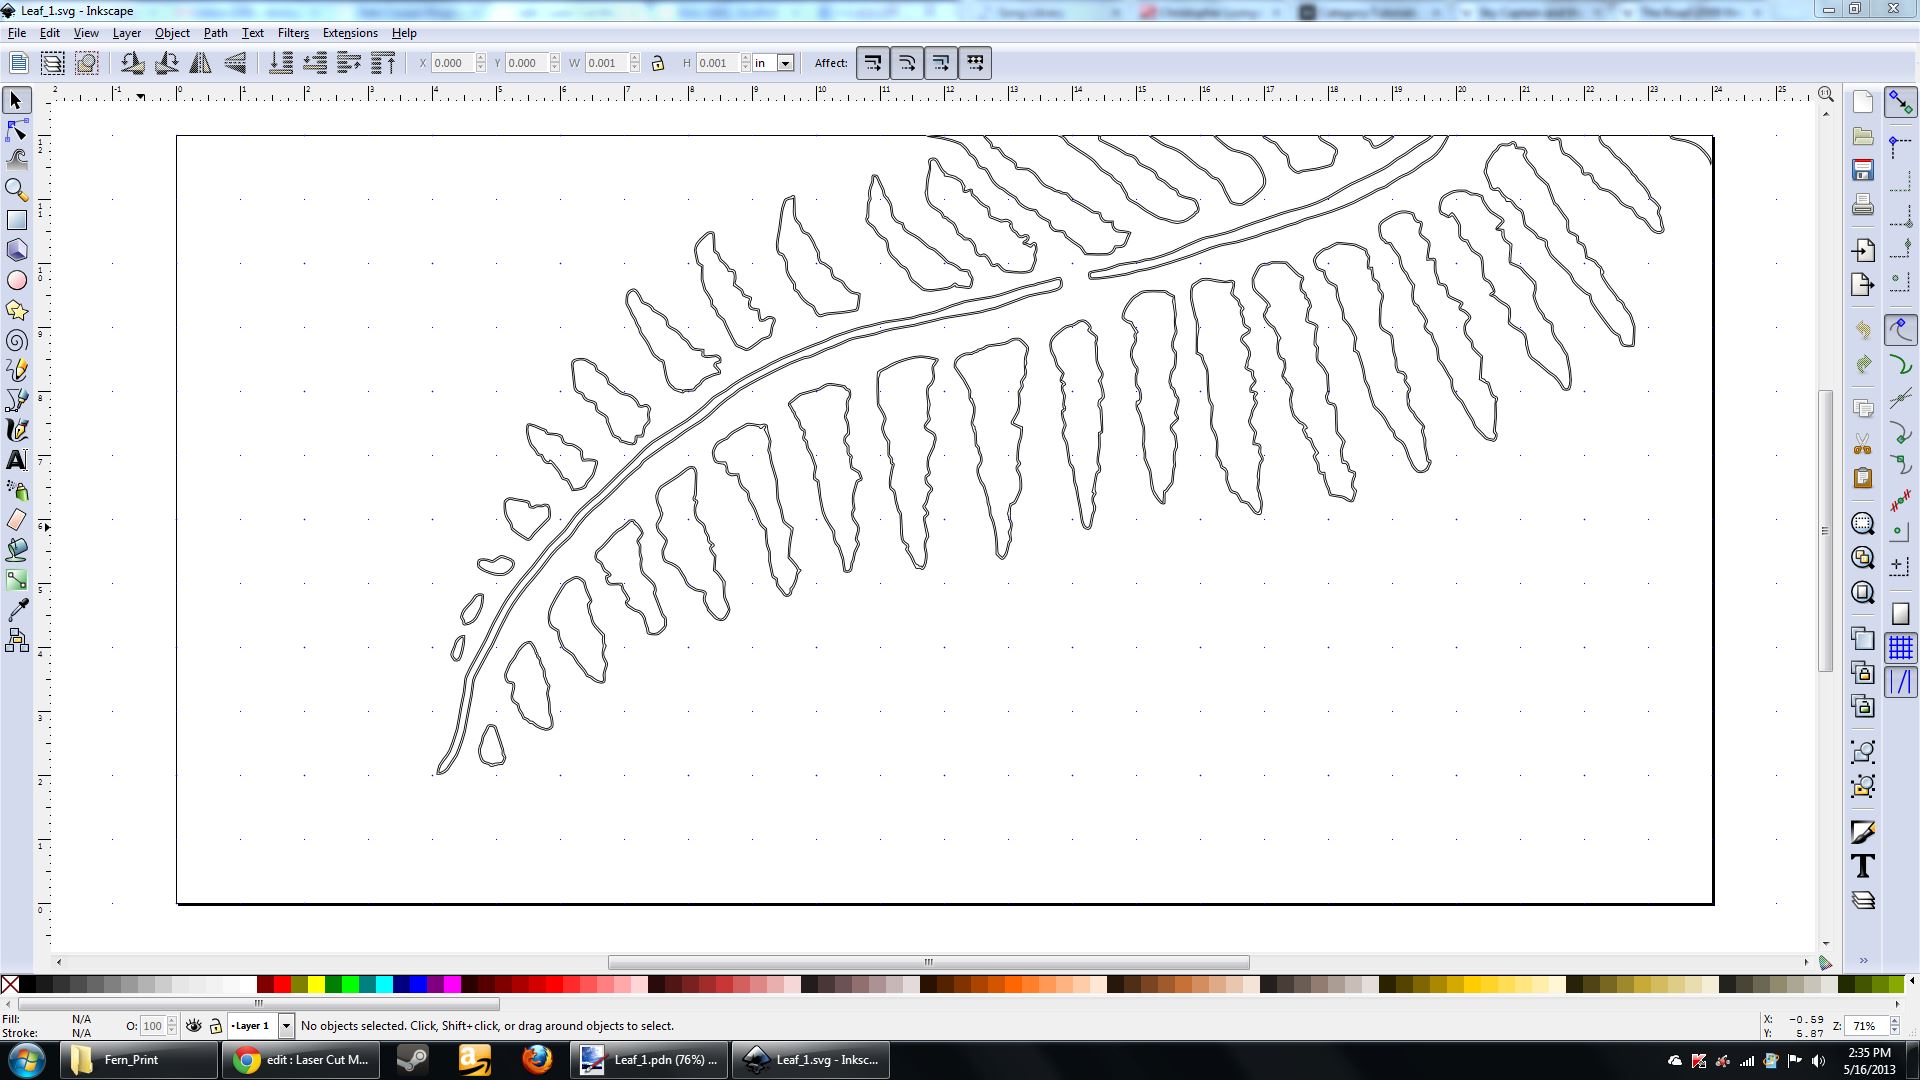1920x1080 pixels.
Task: Select the Zoom magnifier tool in toolbox
Action: pyautogui.click(x=17, y=190)
